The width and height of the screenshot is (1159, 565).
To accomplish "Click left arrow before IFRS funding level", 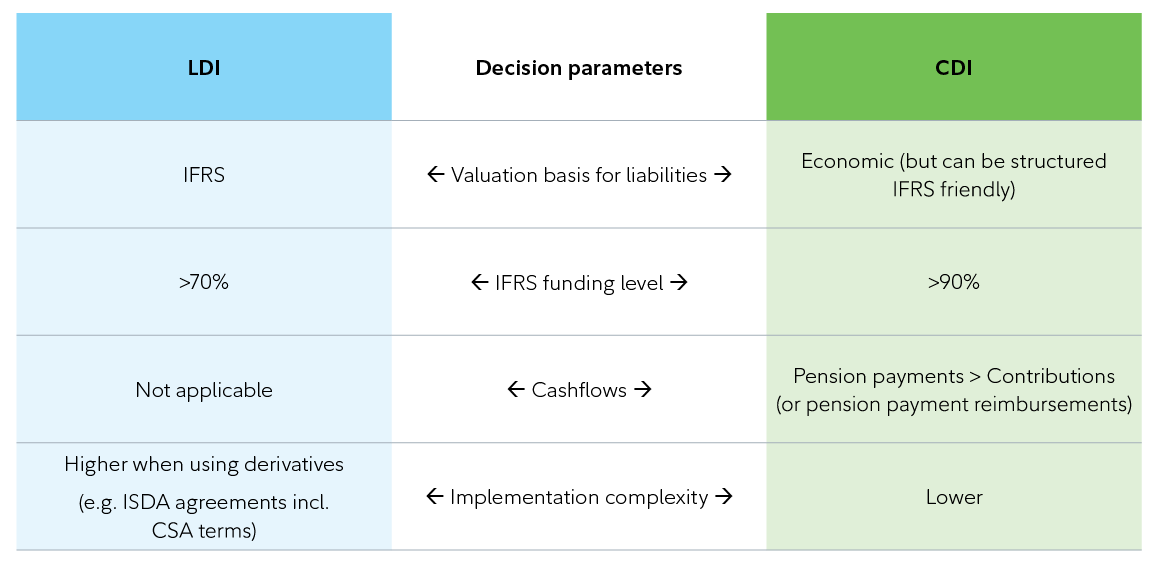I will click(x=479, y=283).
